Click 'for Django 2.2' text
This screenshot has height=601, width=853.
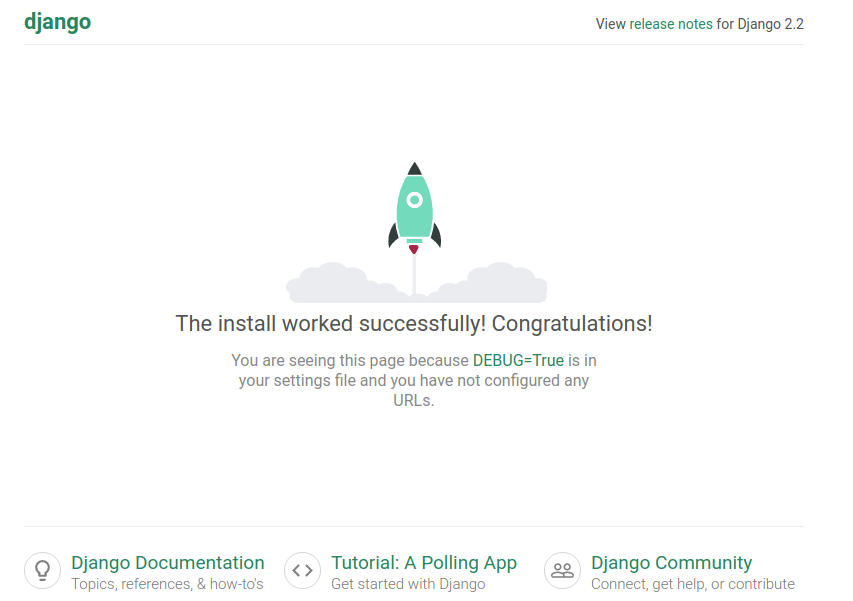760,24
